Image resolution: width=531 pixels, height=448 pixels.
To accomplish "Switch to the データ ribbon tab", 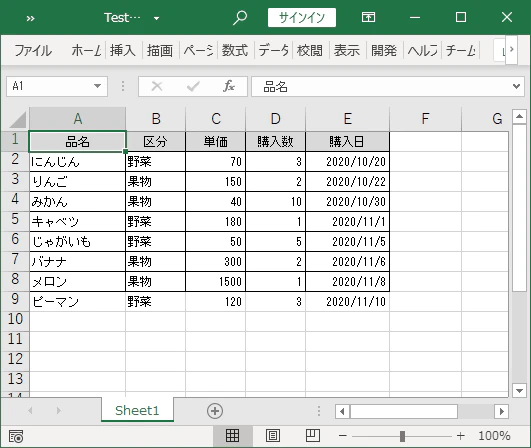I will [x=273, y=51].
